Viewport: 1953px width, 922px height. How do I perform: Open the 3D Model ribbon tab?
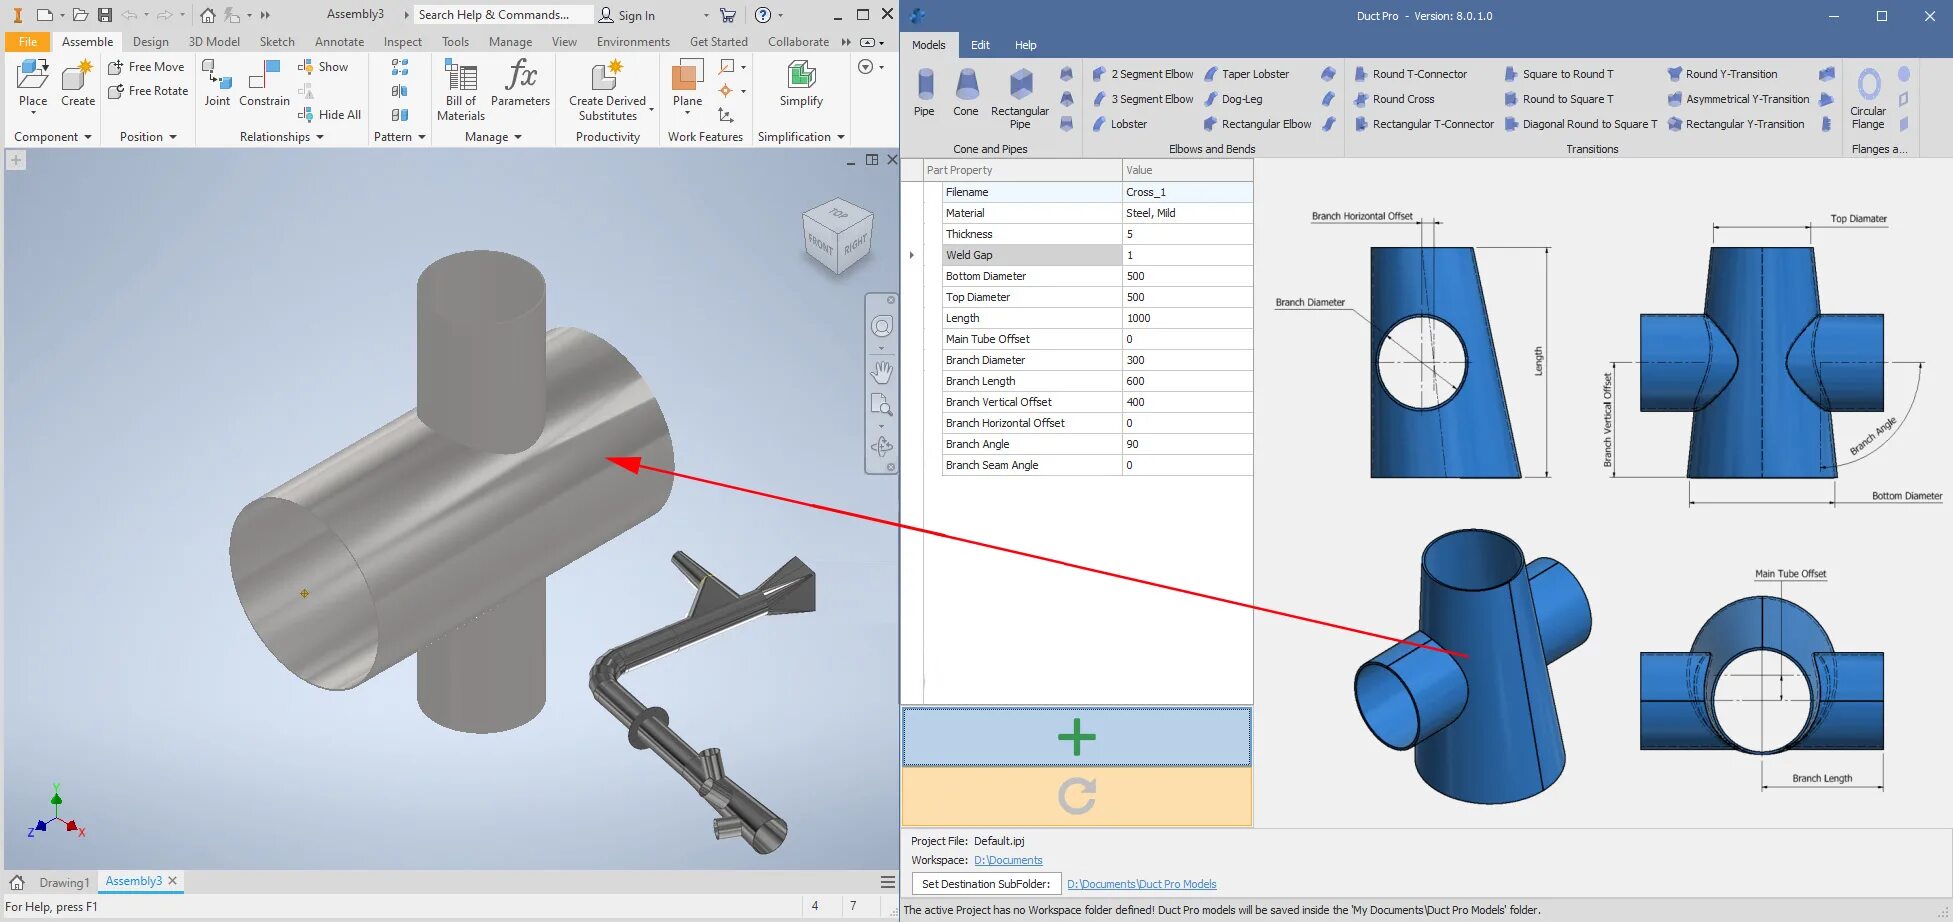214,42
